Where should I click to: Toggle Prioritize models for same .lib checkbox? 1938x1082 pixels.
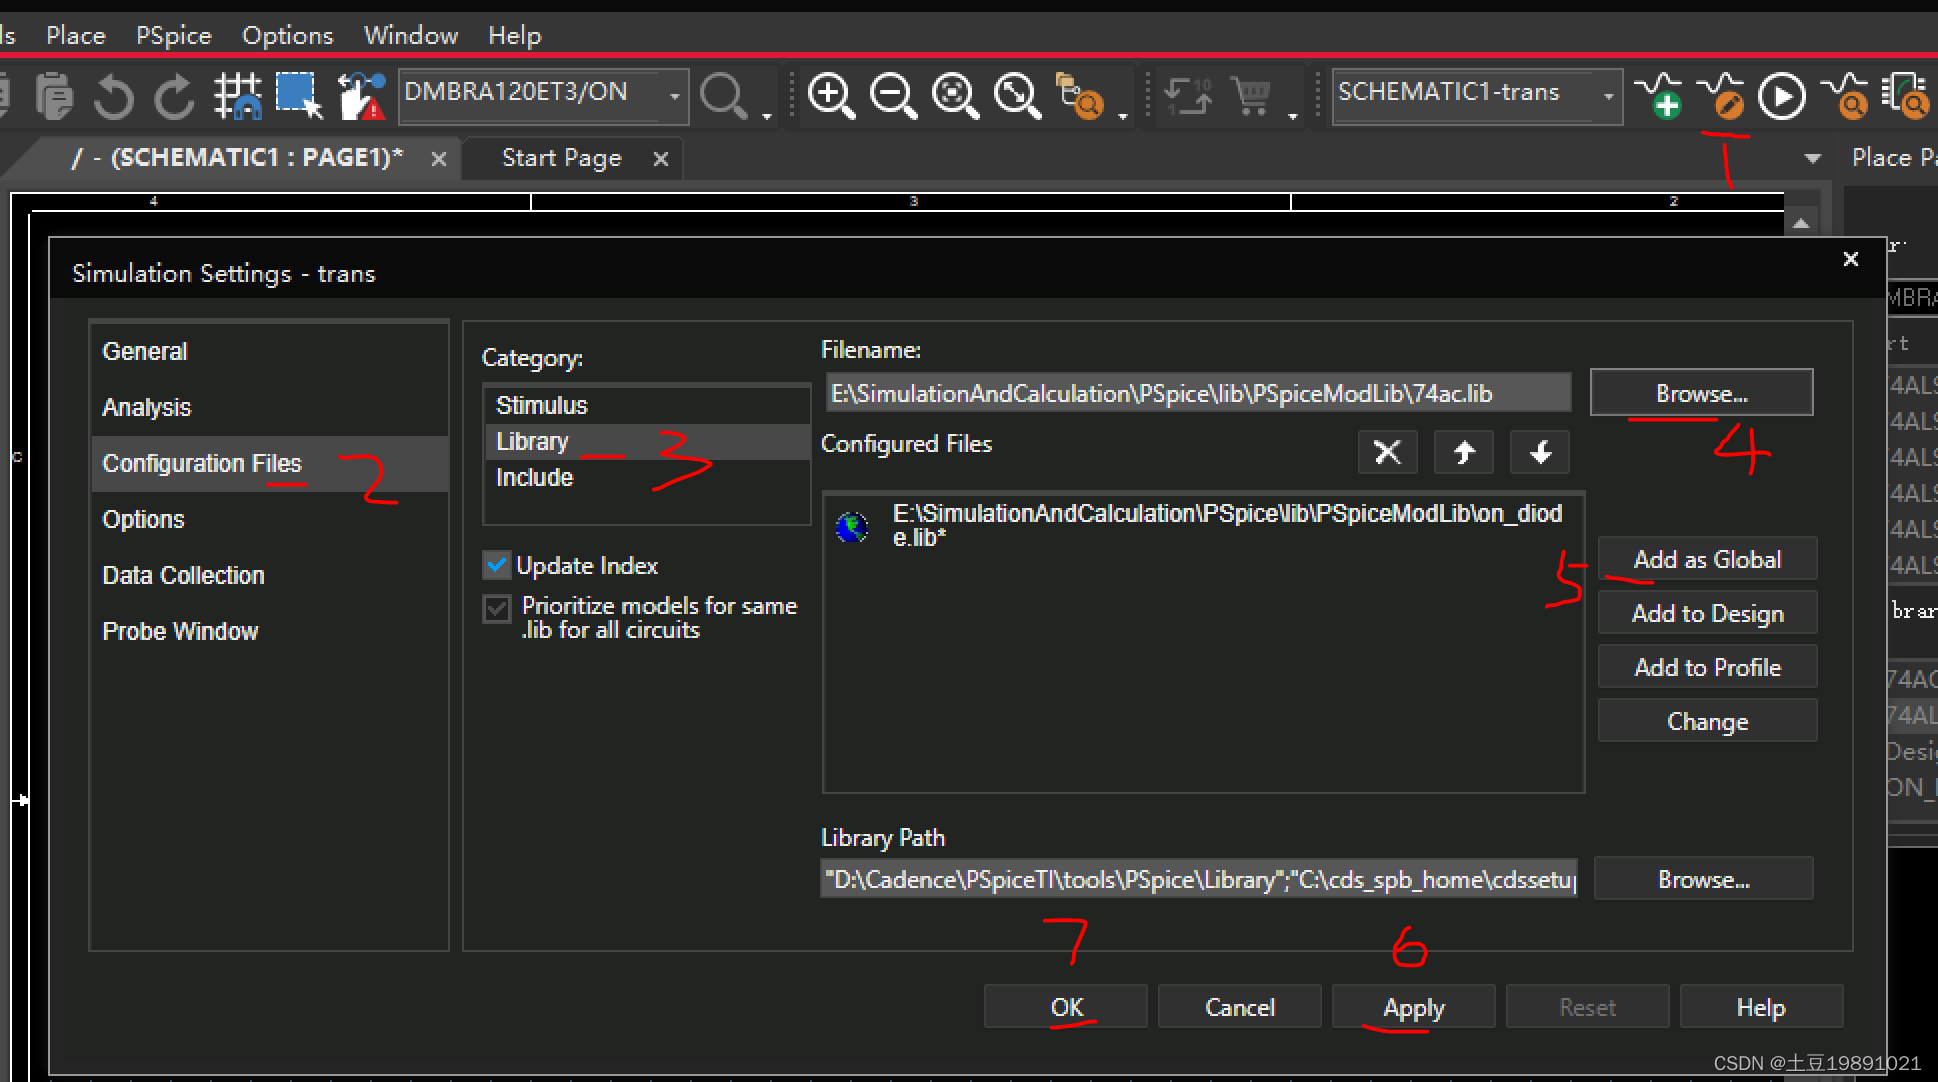click(x=497, y=608)
